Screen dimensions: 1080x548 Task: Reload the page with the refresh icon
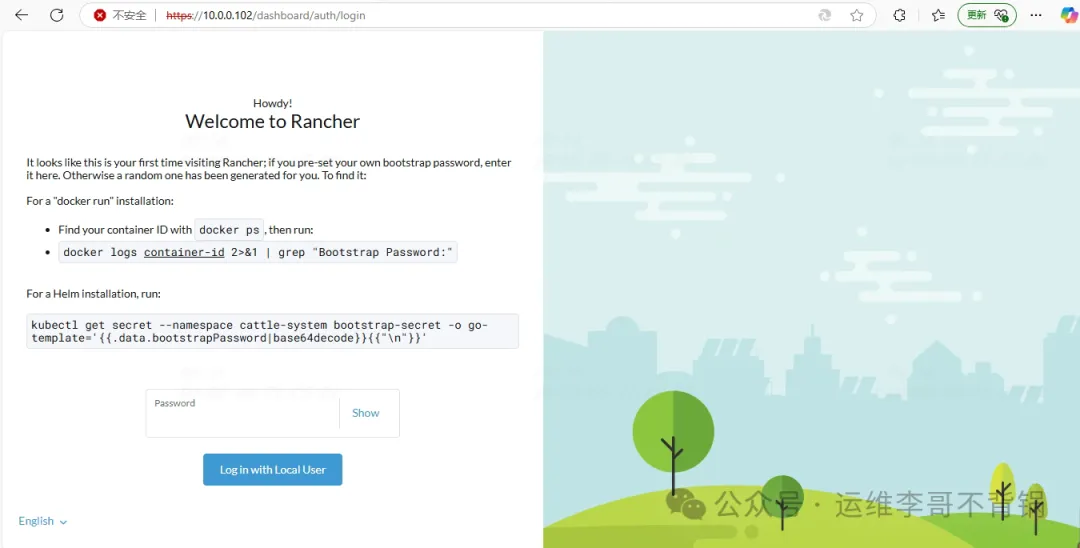pyautogui.click(x=57, y=15)
